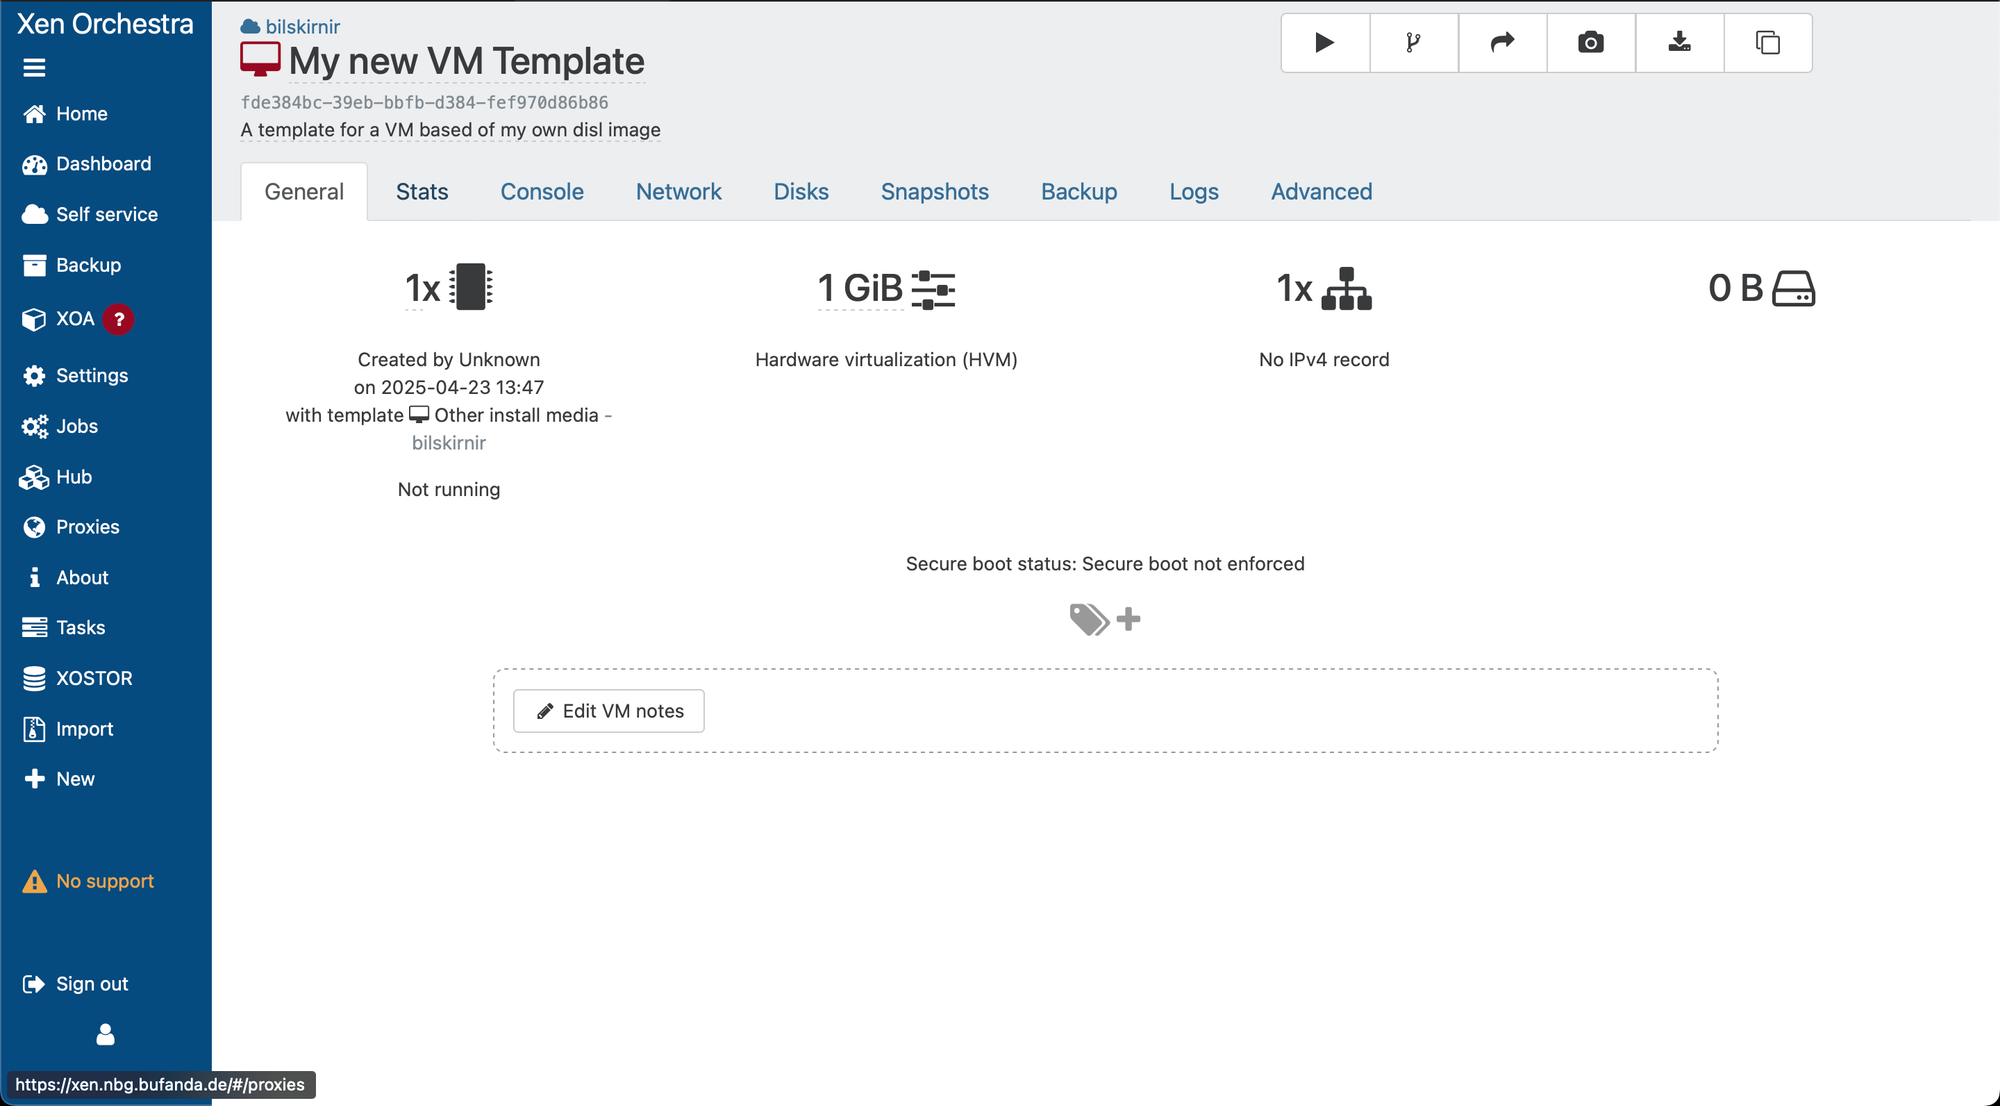Switch to the Disks tab

pos(801,192)
